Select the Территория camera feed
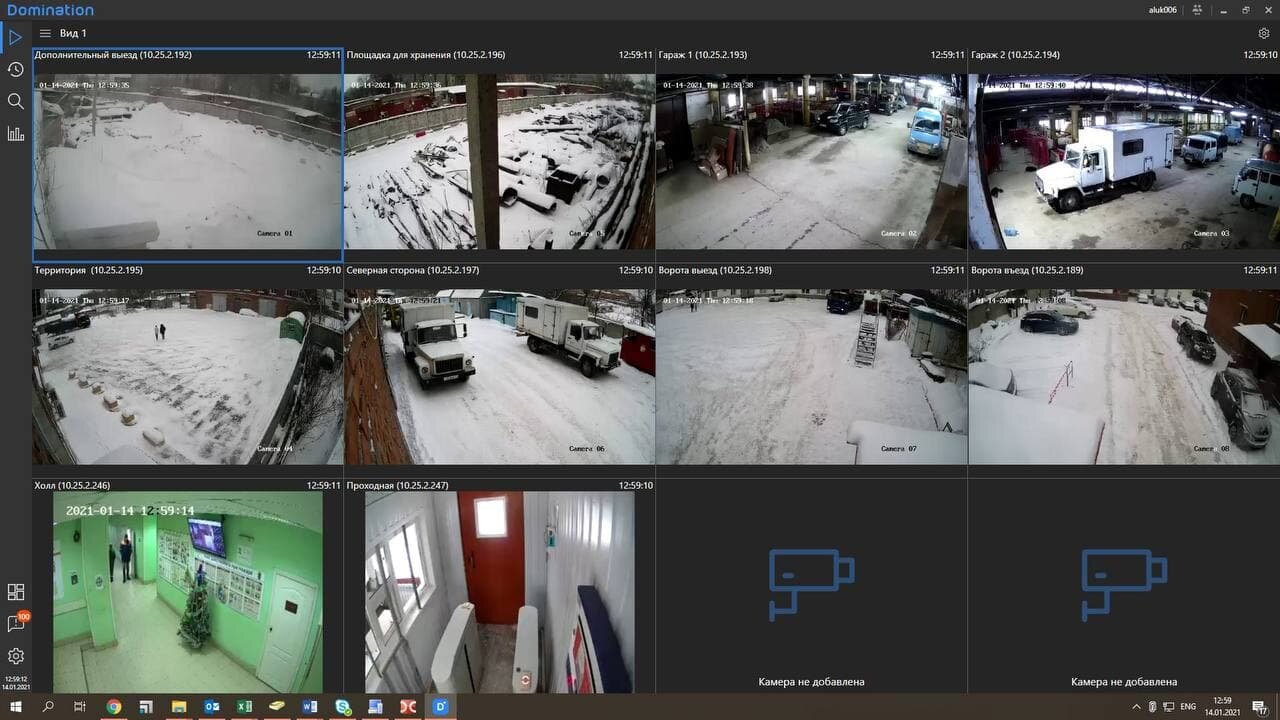Image resolution: width=1280 pixels, height=720 pixels. (x=188, y=377)
